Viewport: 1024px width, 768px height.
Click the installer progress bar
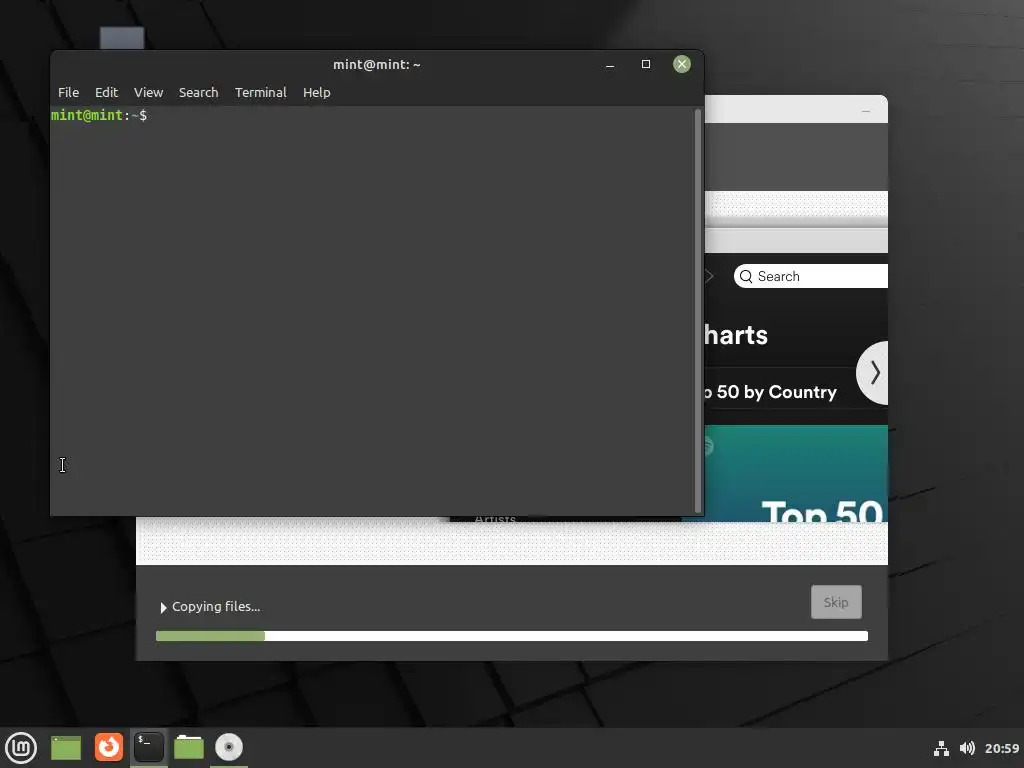(512, 636)
